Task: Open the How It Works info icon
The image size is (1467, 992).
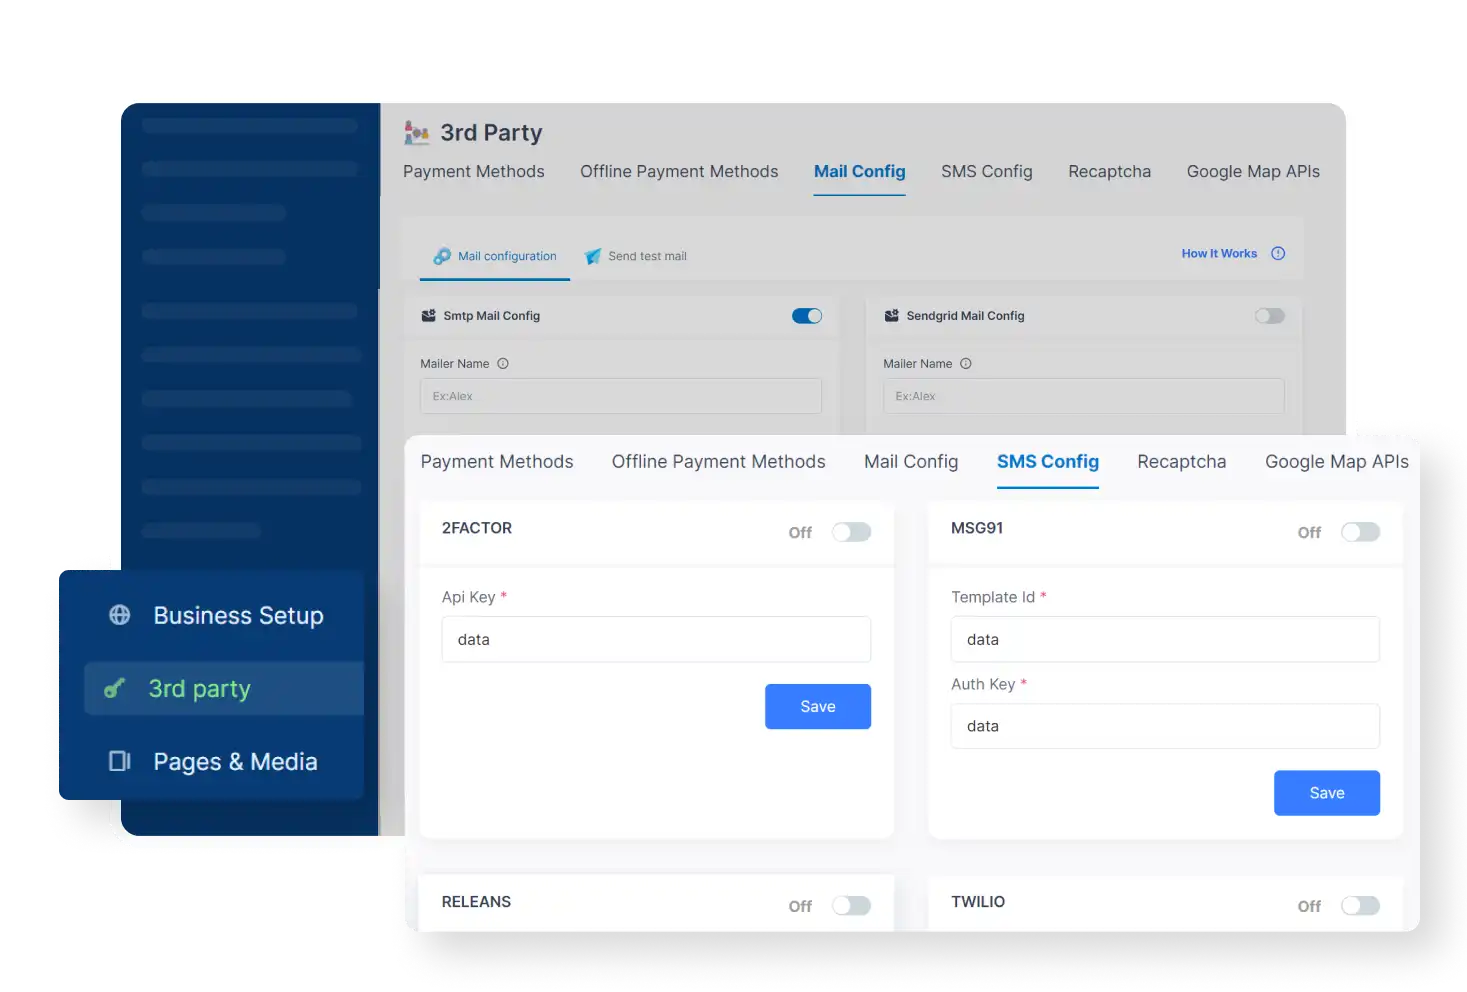Action: click(1277, 253)
